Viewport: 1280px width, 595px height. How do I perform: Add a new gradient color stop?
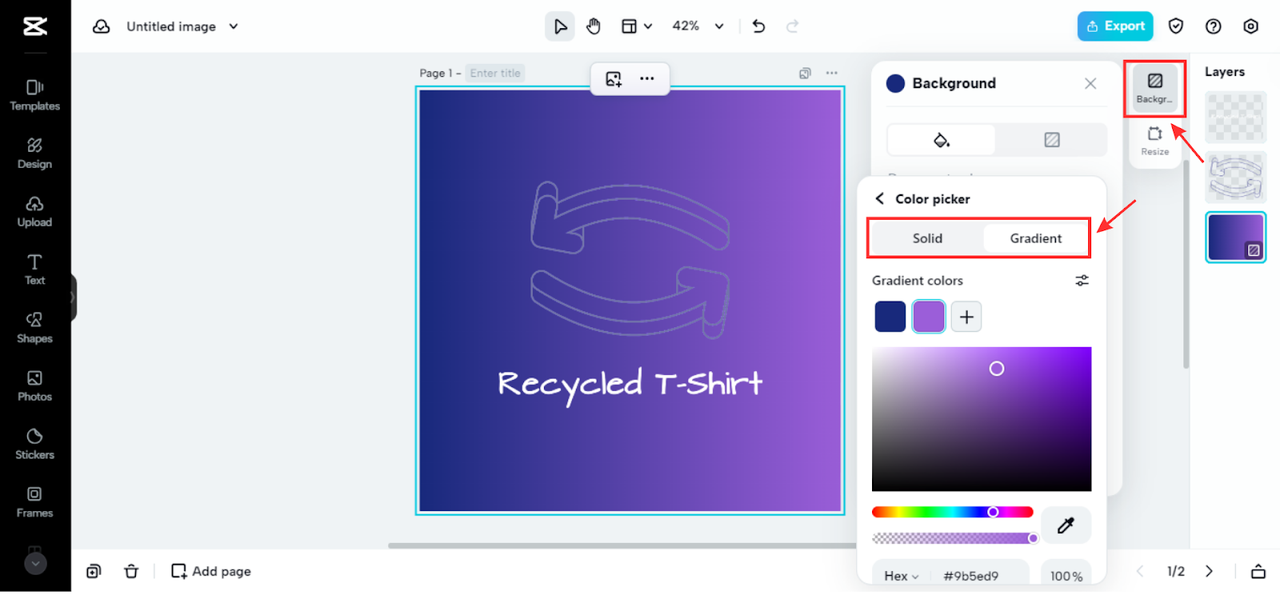click(x=966, y=317)
